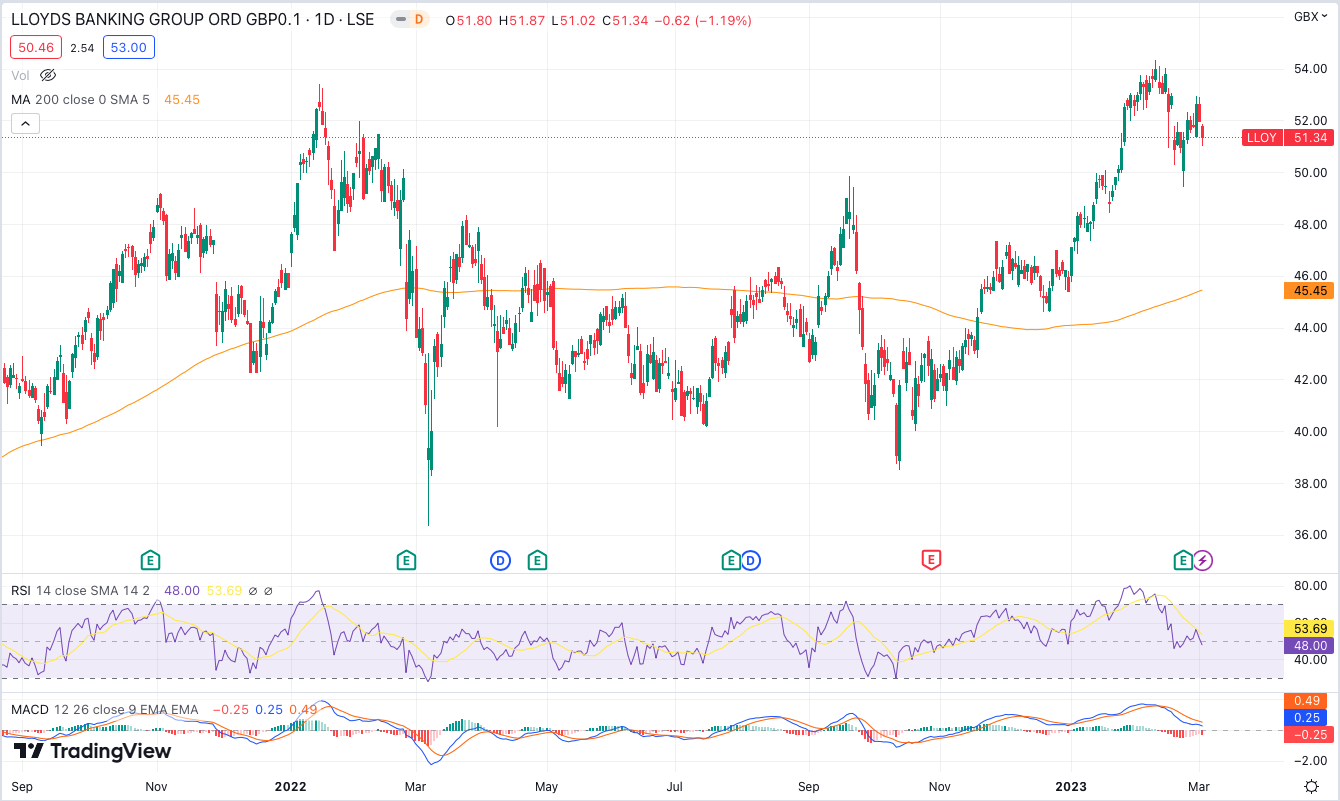Screen dimensions: 1340x801
Task: Click the orange 45.45 MA price label
Action: tap(1310, 291)
